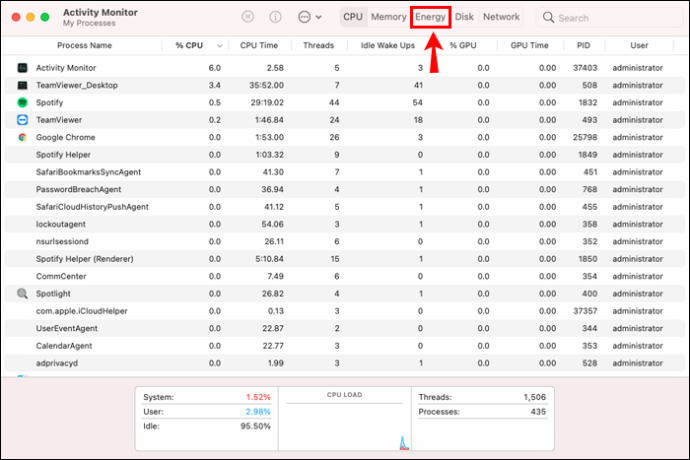
Task: Click the Spotlight magnifier icon
Action: point(22,294)
